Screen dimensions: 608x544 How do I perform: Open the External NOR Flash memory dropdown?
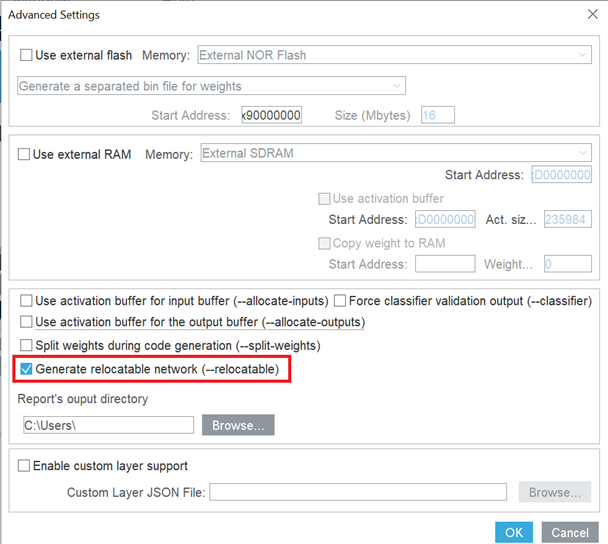pos(394,55)
